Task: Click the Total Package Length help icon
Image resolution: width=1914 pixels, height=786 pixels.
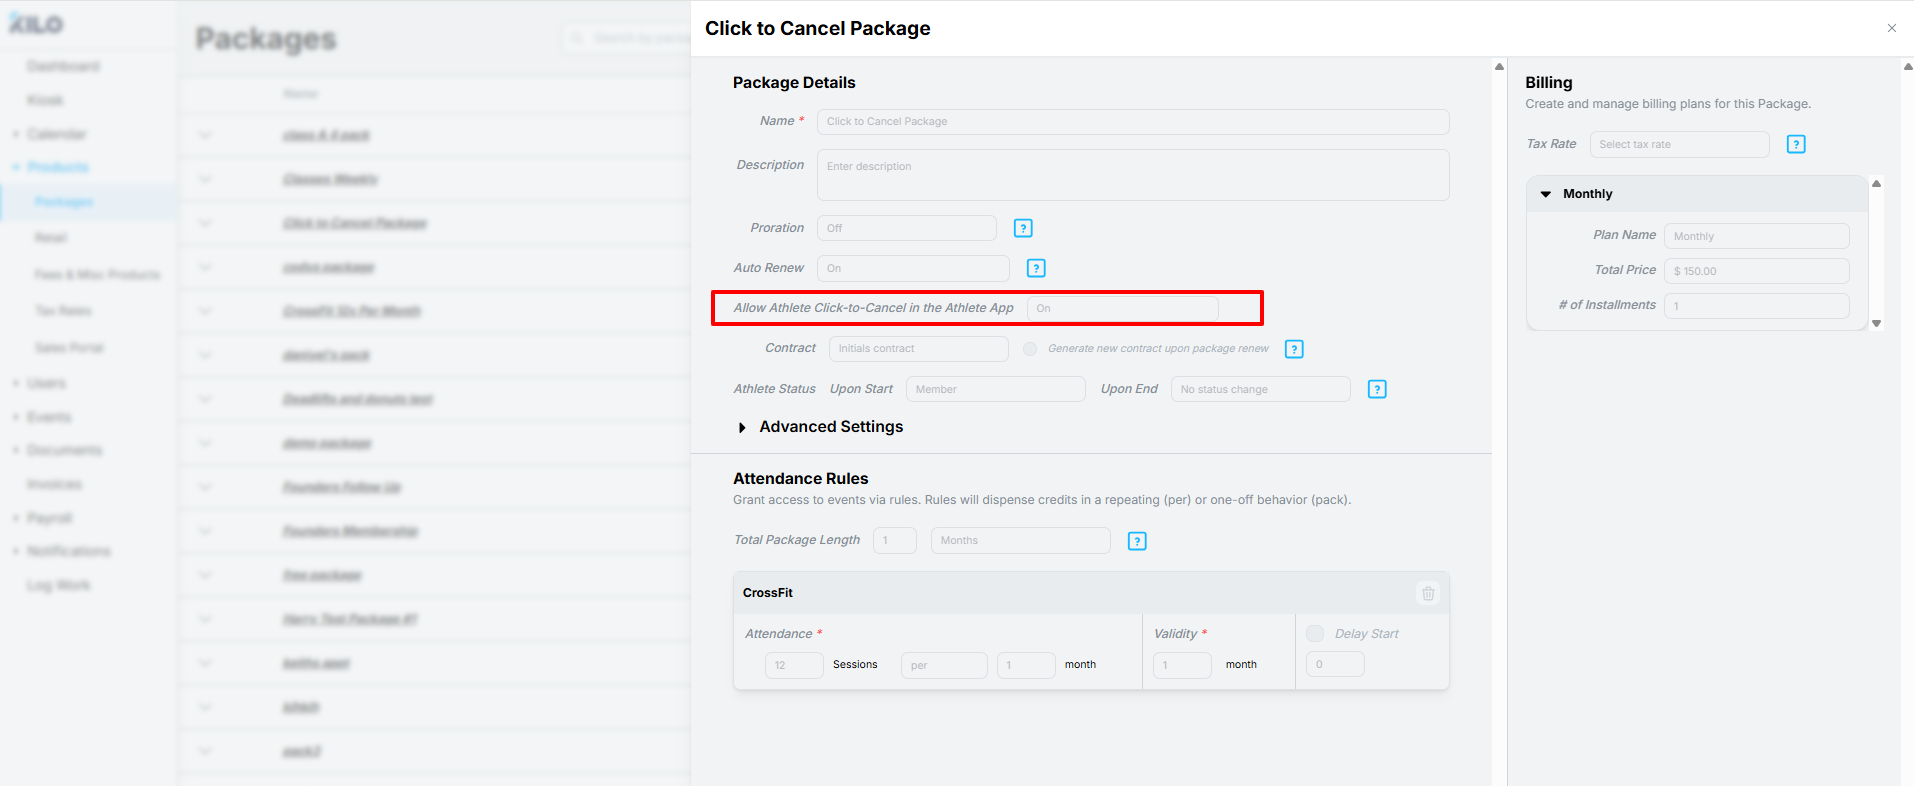Action: [1137, 541]
